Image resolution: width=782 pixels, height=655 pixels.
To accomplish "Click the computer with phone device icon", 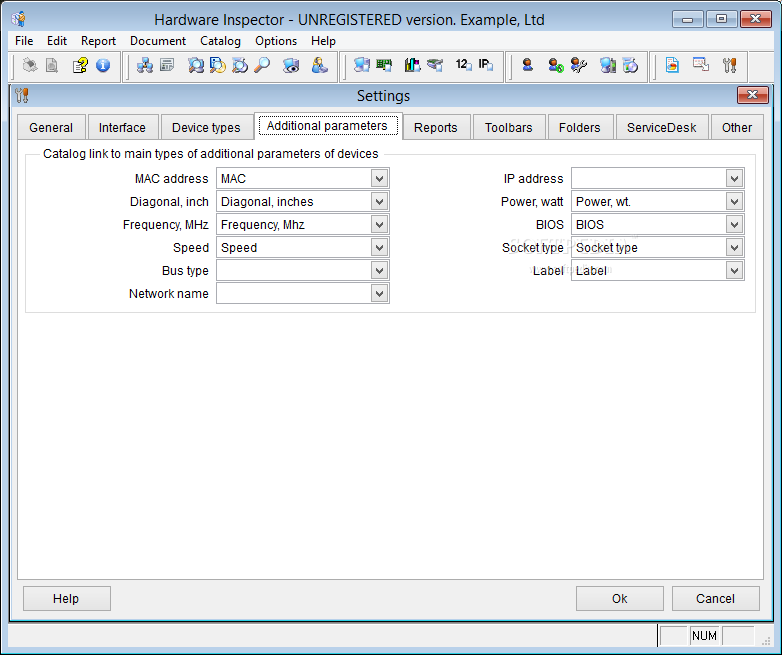I will 607,65.
